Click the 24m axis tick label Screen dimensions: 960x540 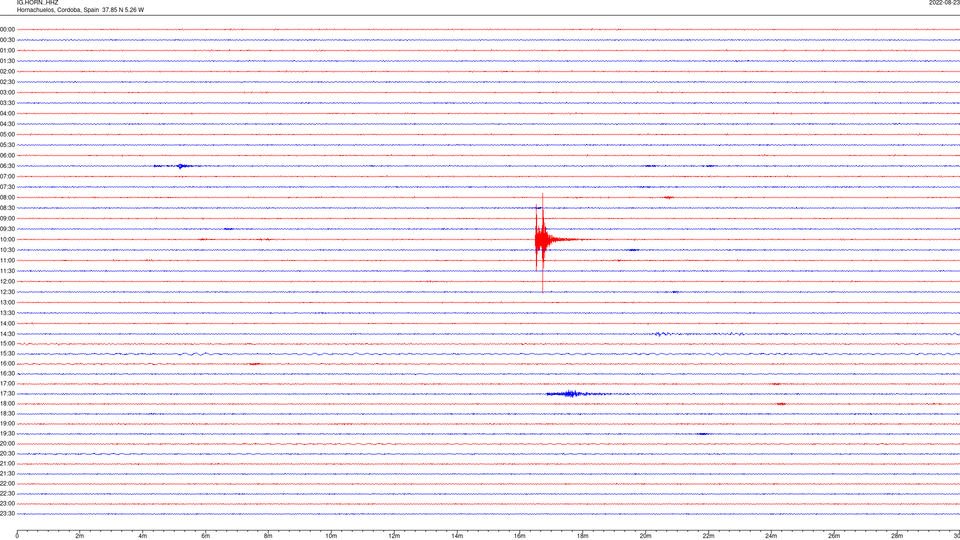(771, 536)
